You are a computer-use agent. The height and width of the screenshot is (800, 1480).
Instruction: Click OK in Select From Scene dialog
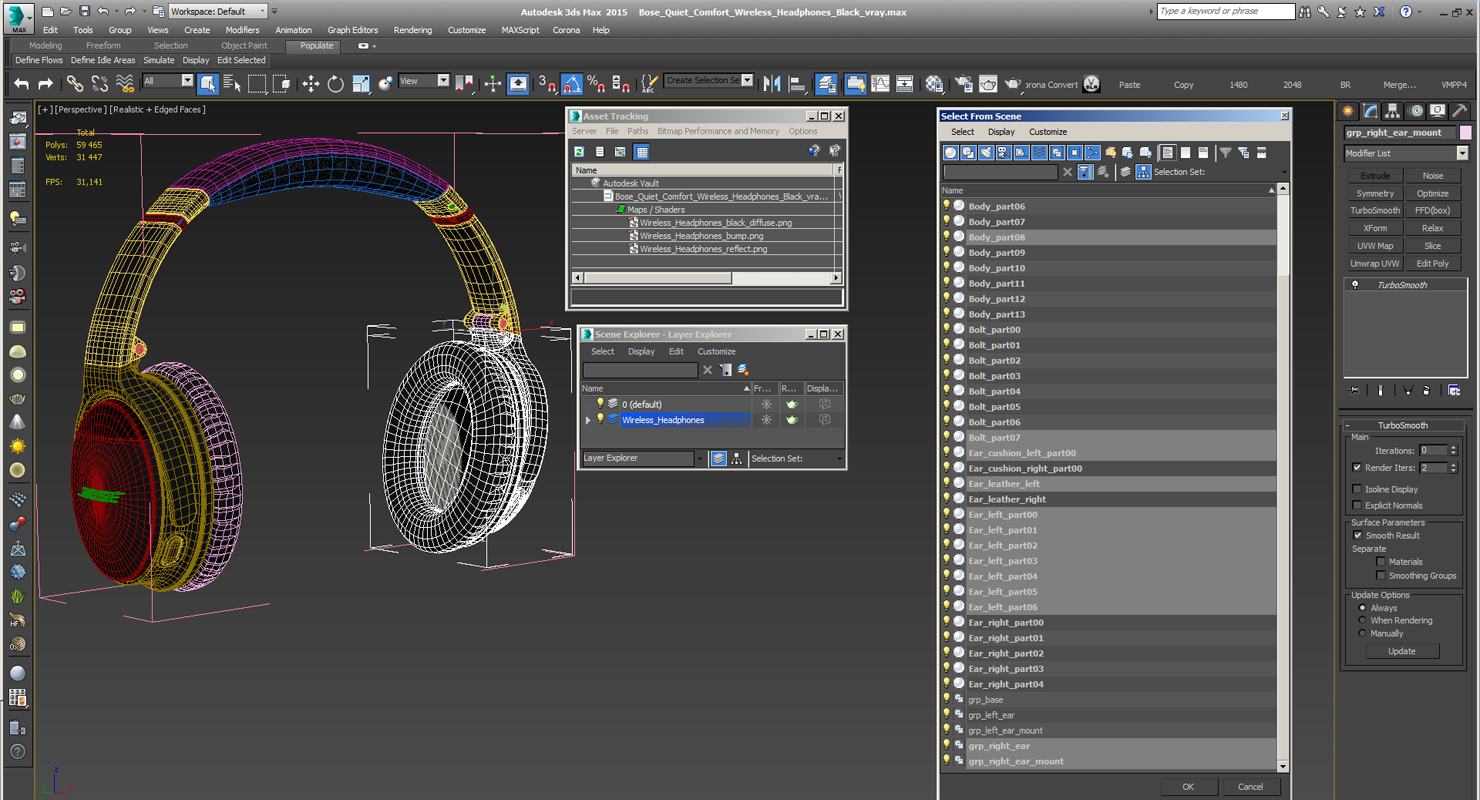point(1188,787)
